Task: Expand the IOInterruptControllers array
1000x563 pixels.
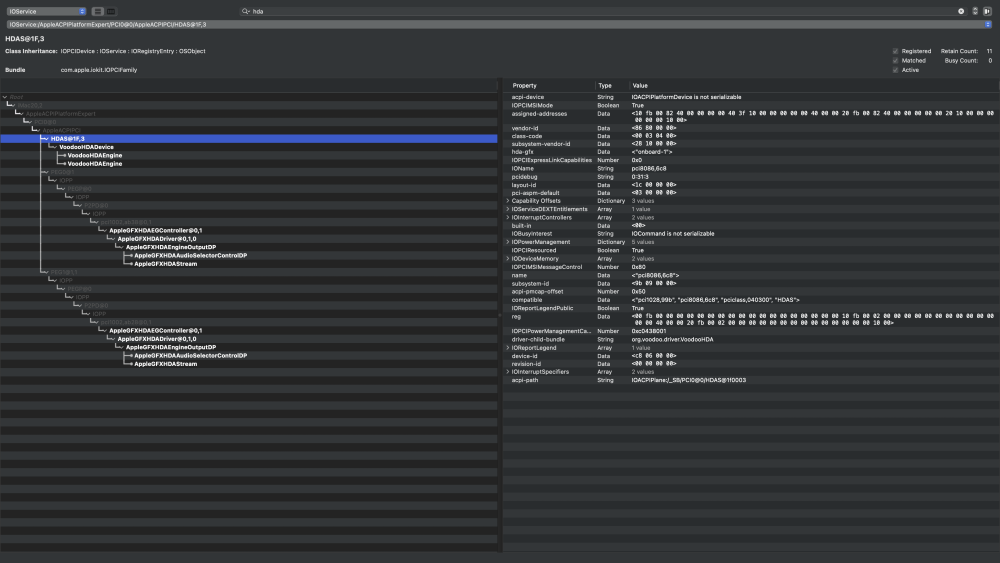Action: coord(508,217)
